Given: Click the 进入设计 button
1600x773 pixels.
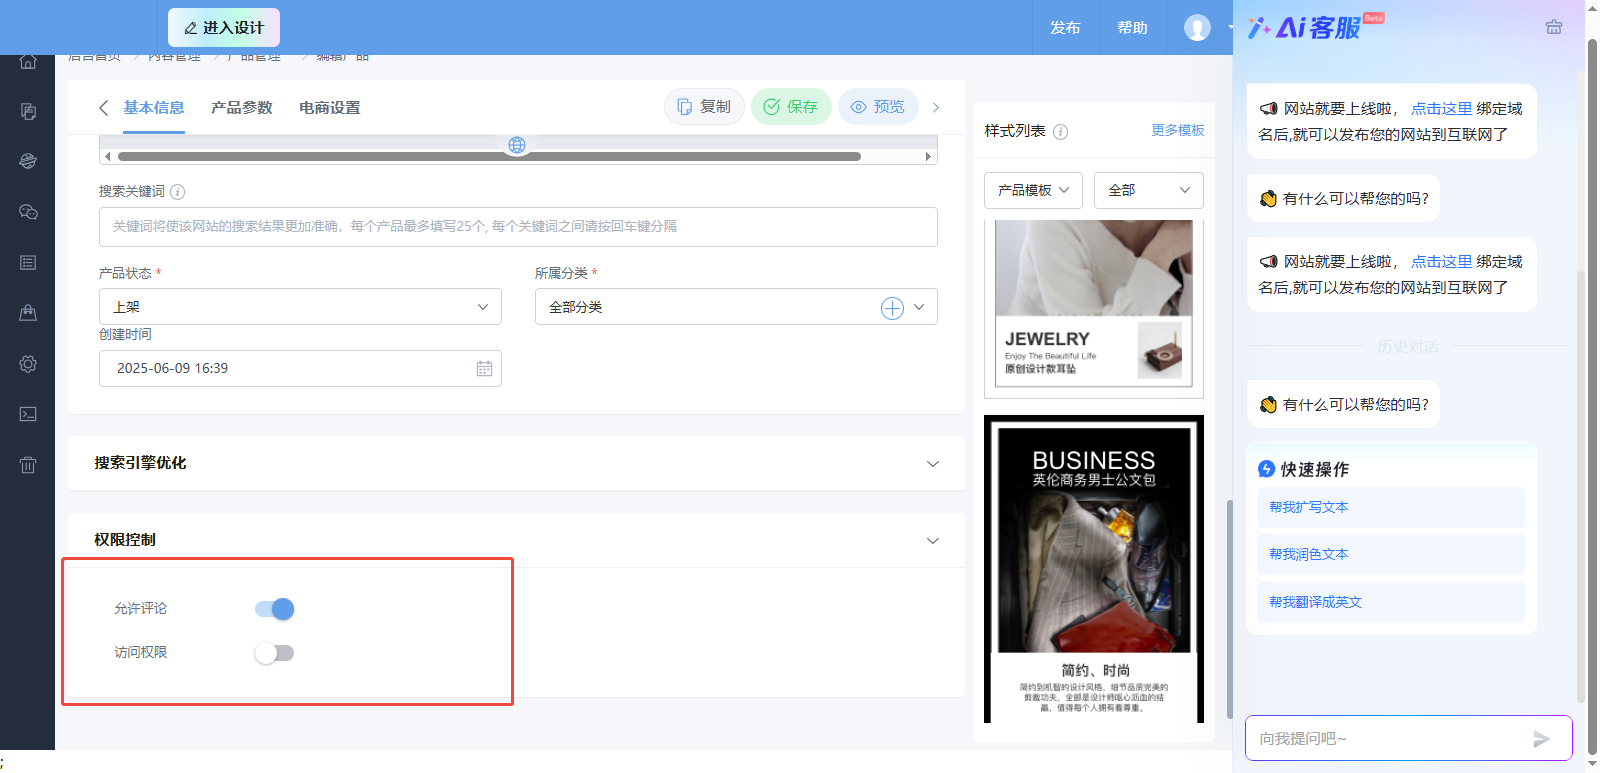Looking at the screenshot, I should pyautogui.click(x=224, y=28).
